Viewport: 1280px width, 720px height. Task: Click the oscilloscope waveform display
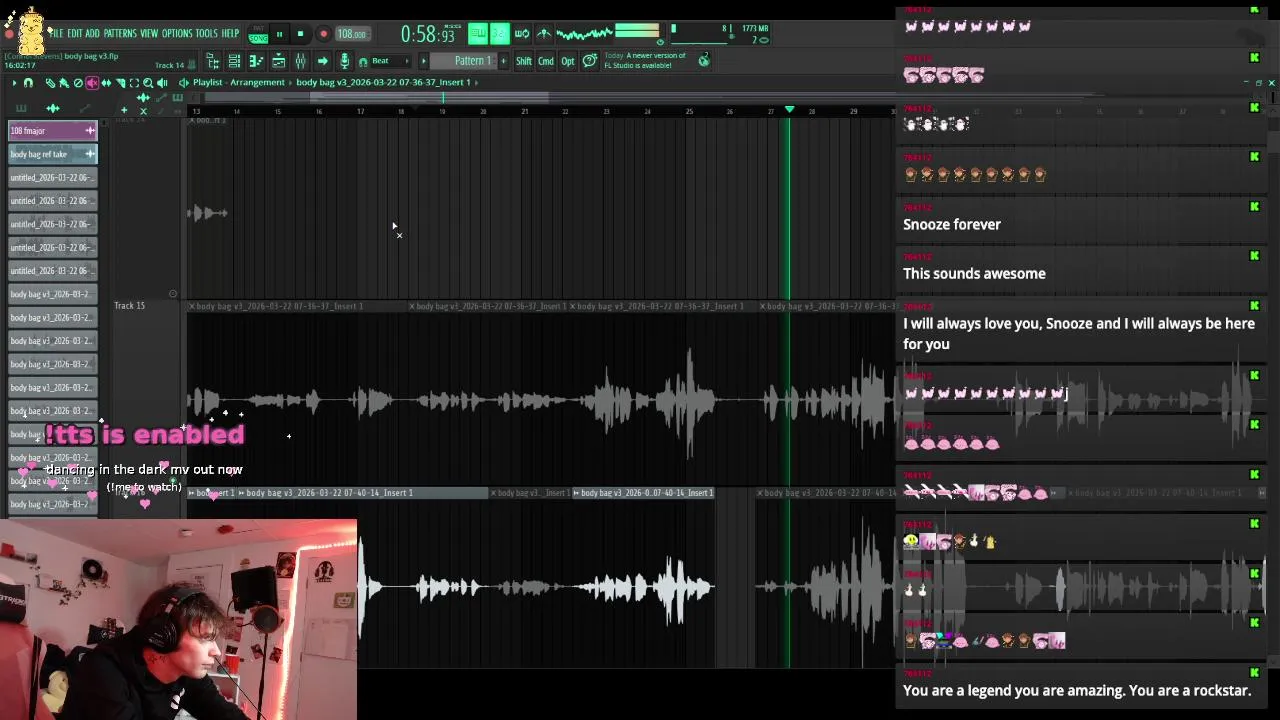(x=584, y=33)
